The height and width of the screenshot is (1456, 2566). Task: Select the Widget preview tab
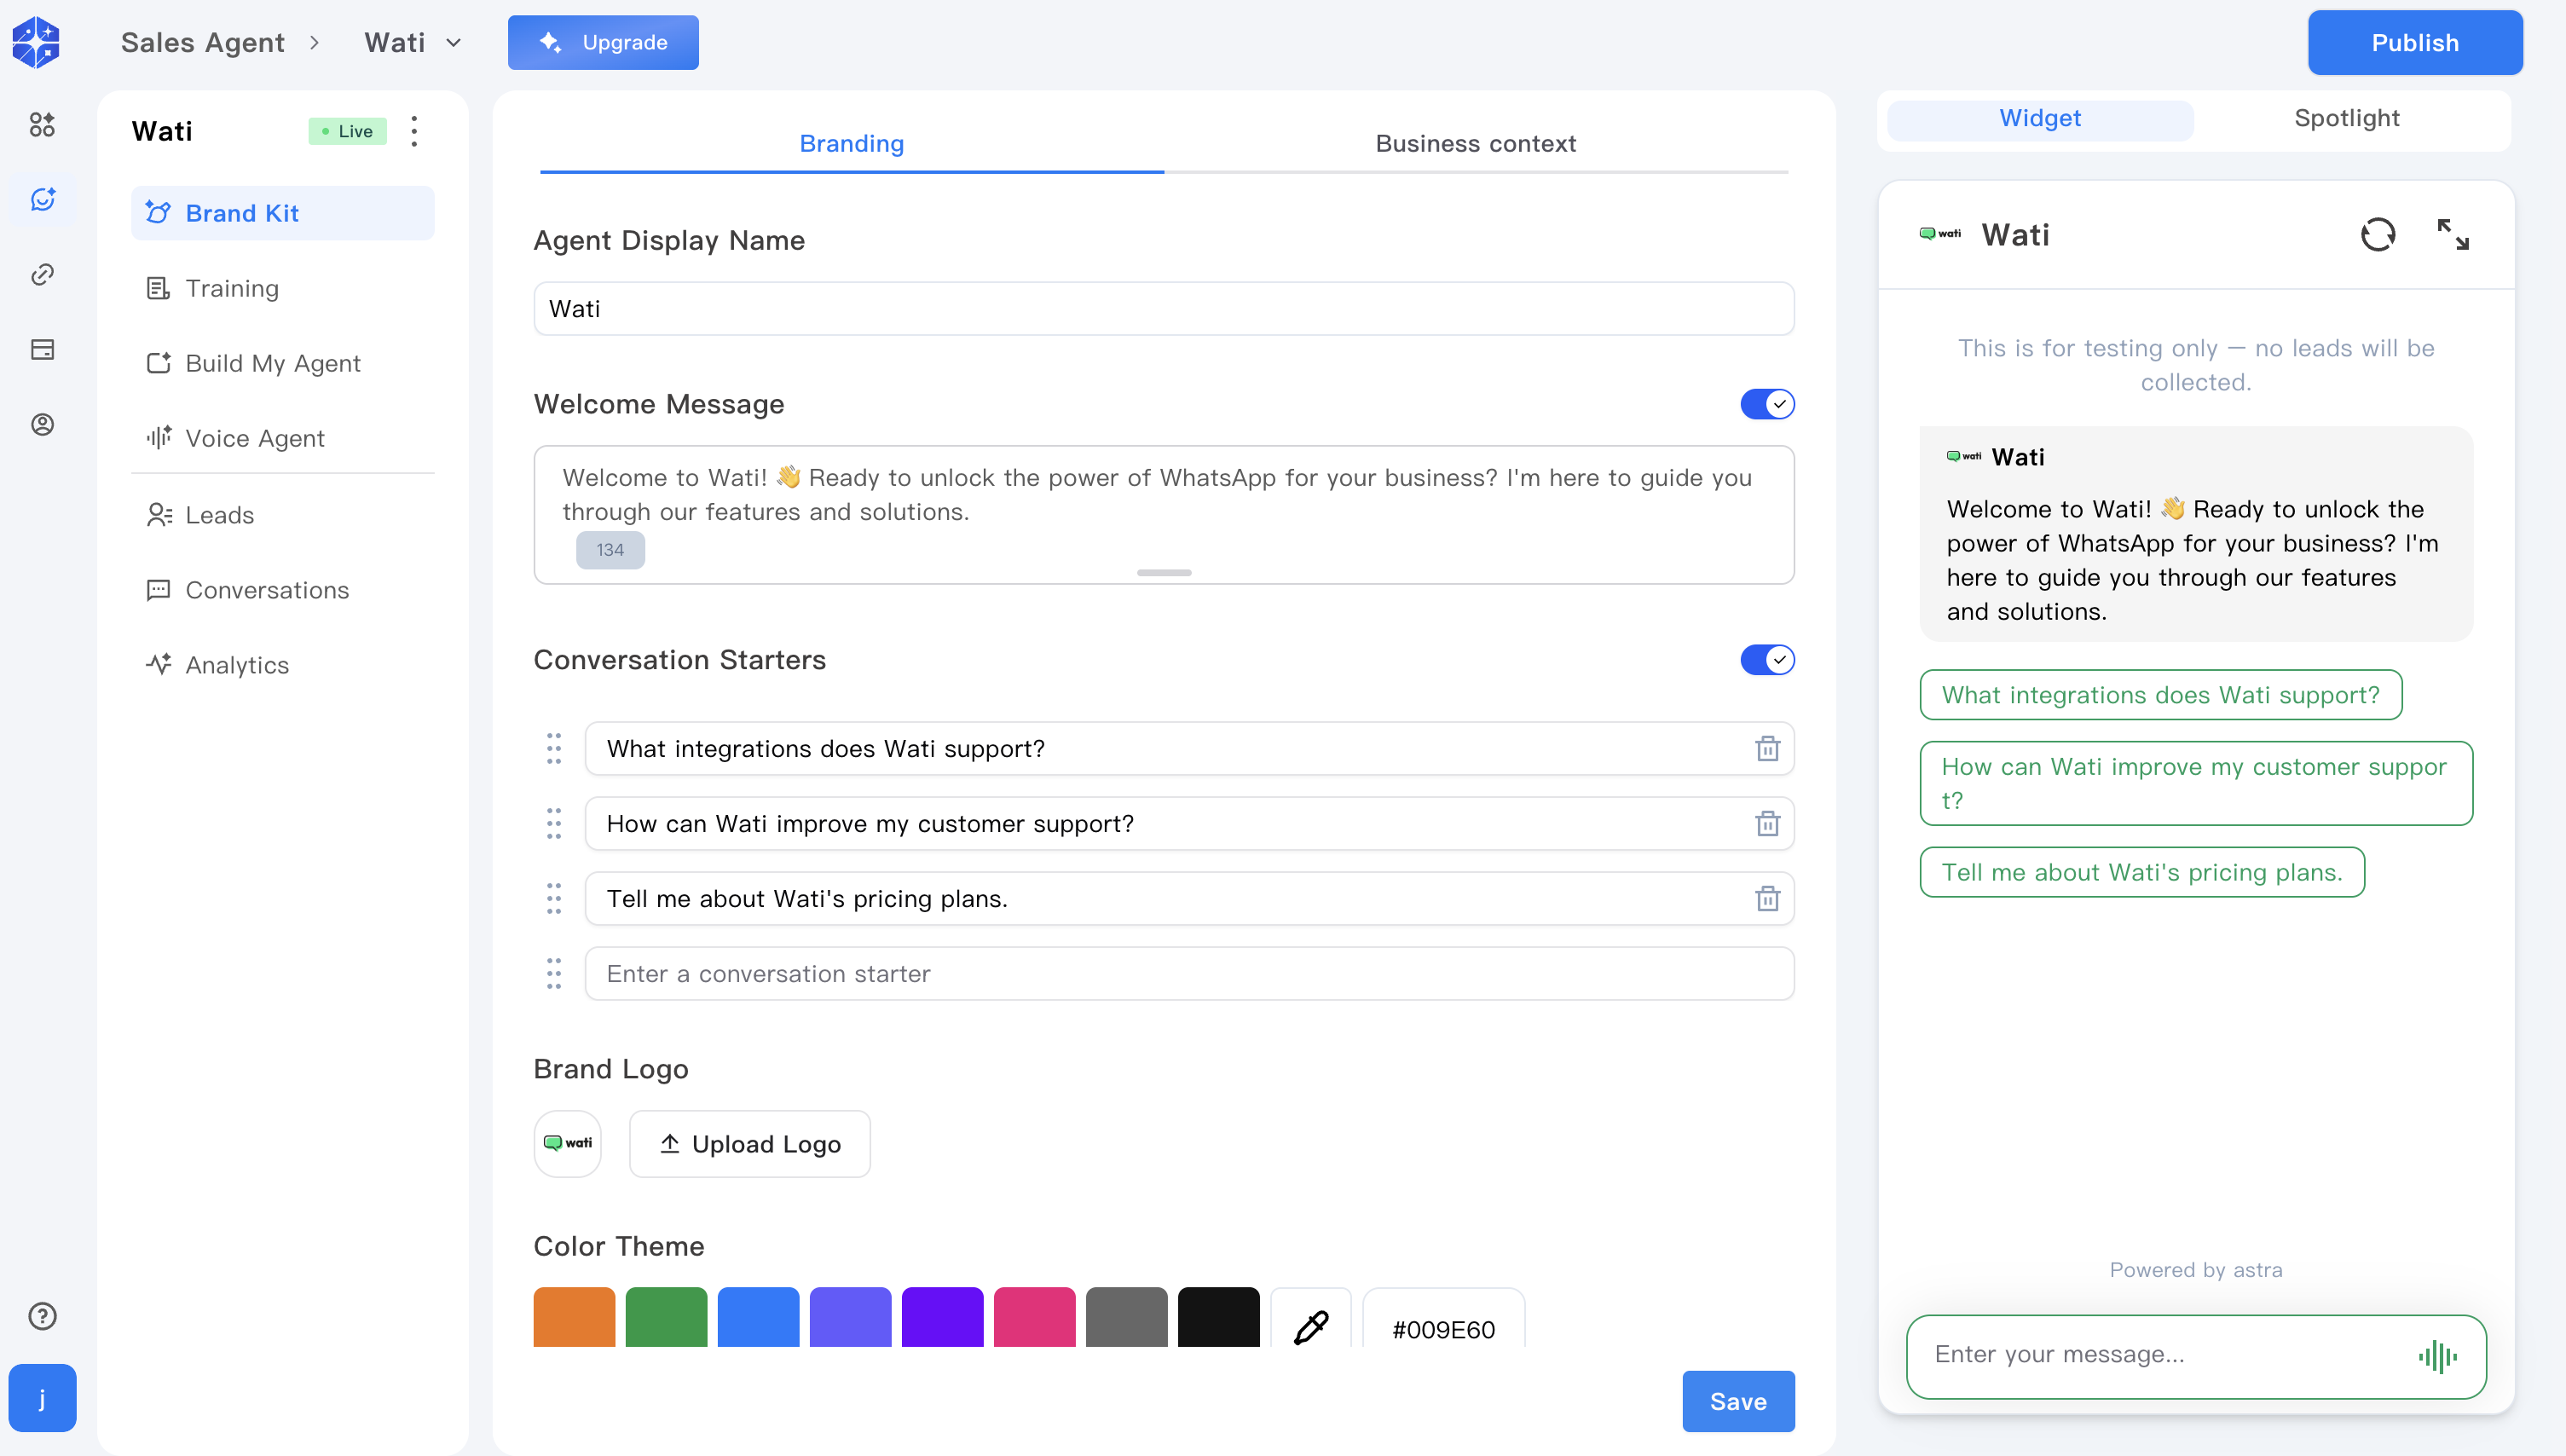[x=2040, y=119]
